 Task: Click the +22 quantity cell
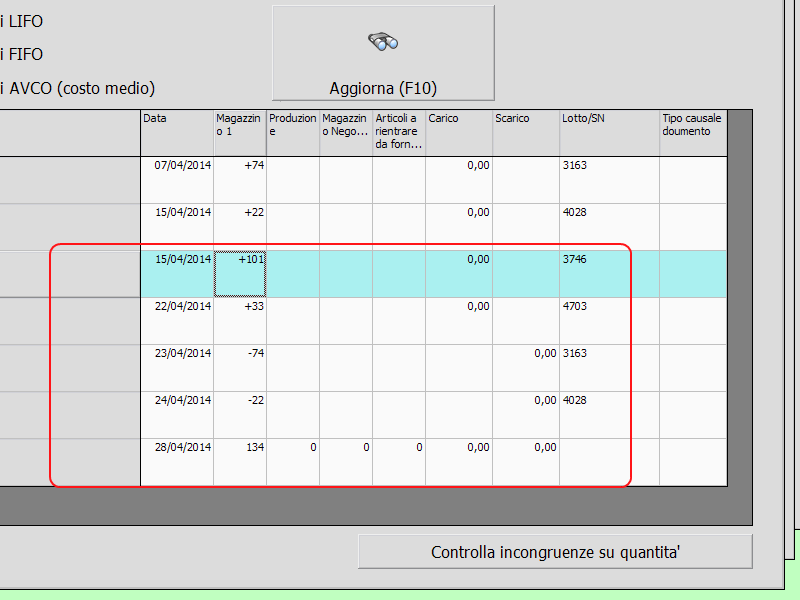coord(240,227)
